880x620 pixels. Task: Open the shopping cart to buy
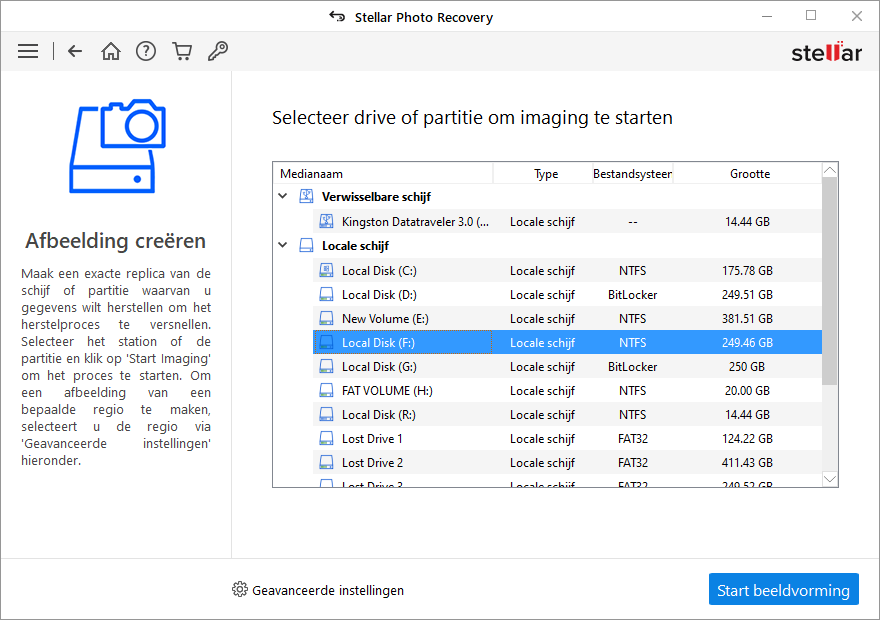(182, 52)
